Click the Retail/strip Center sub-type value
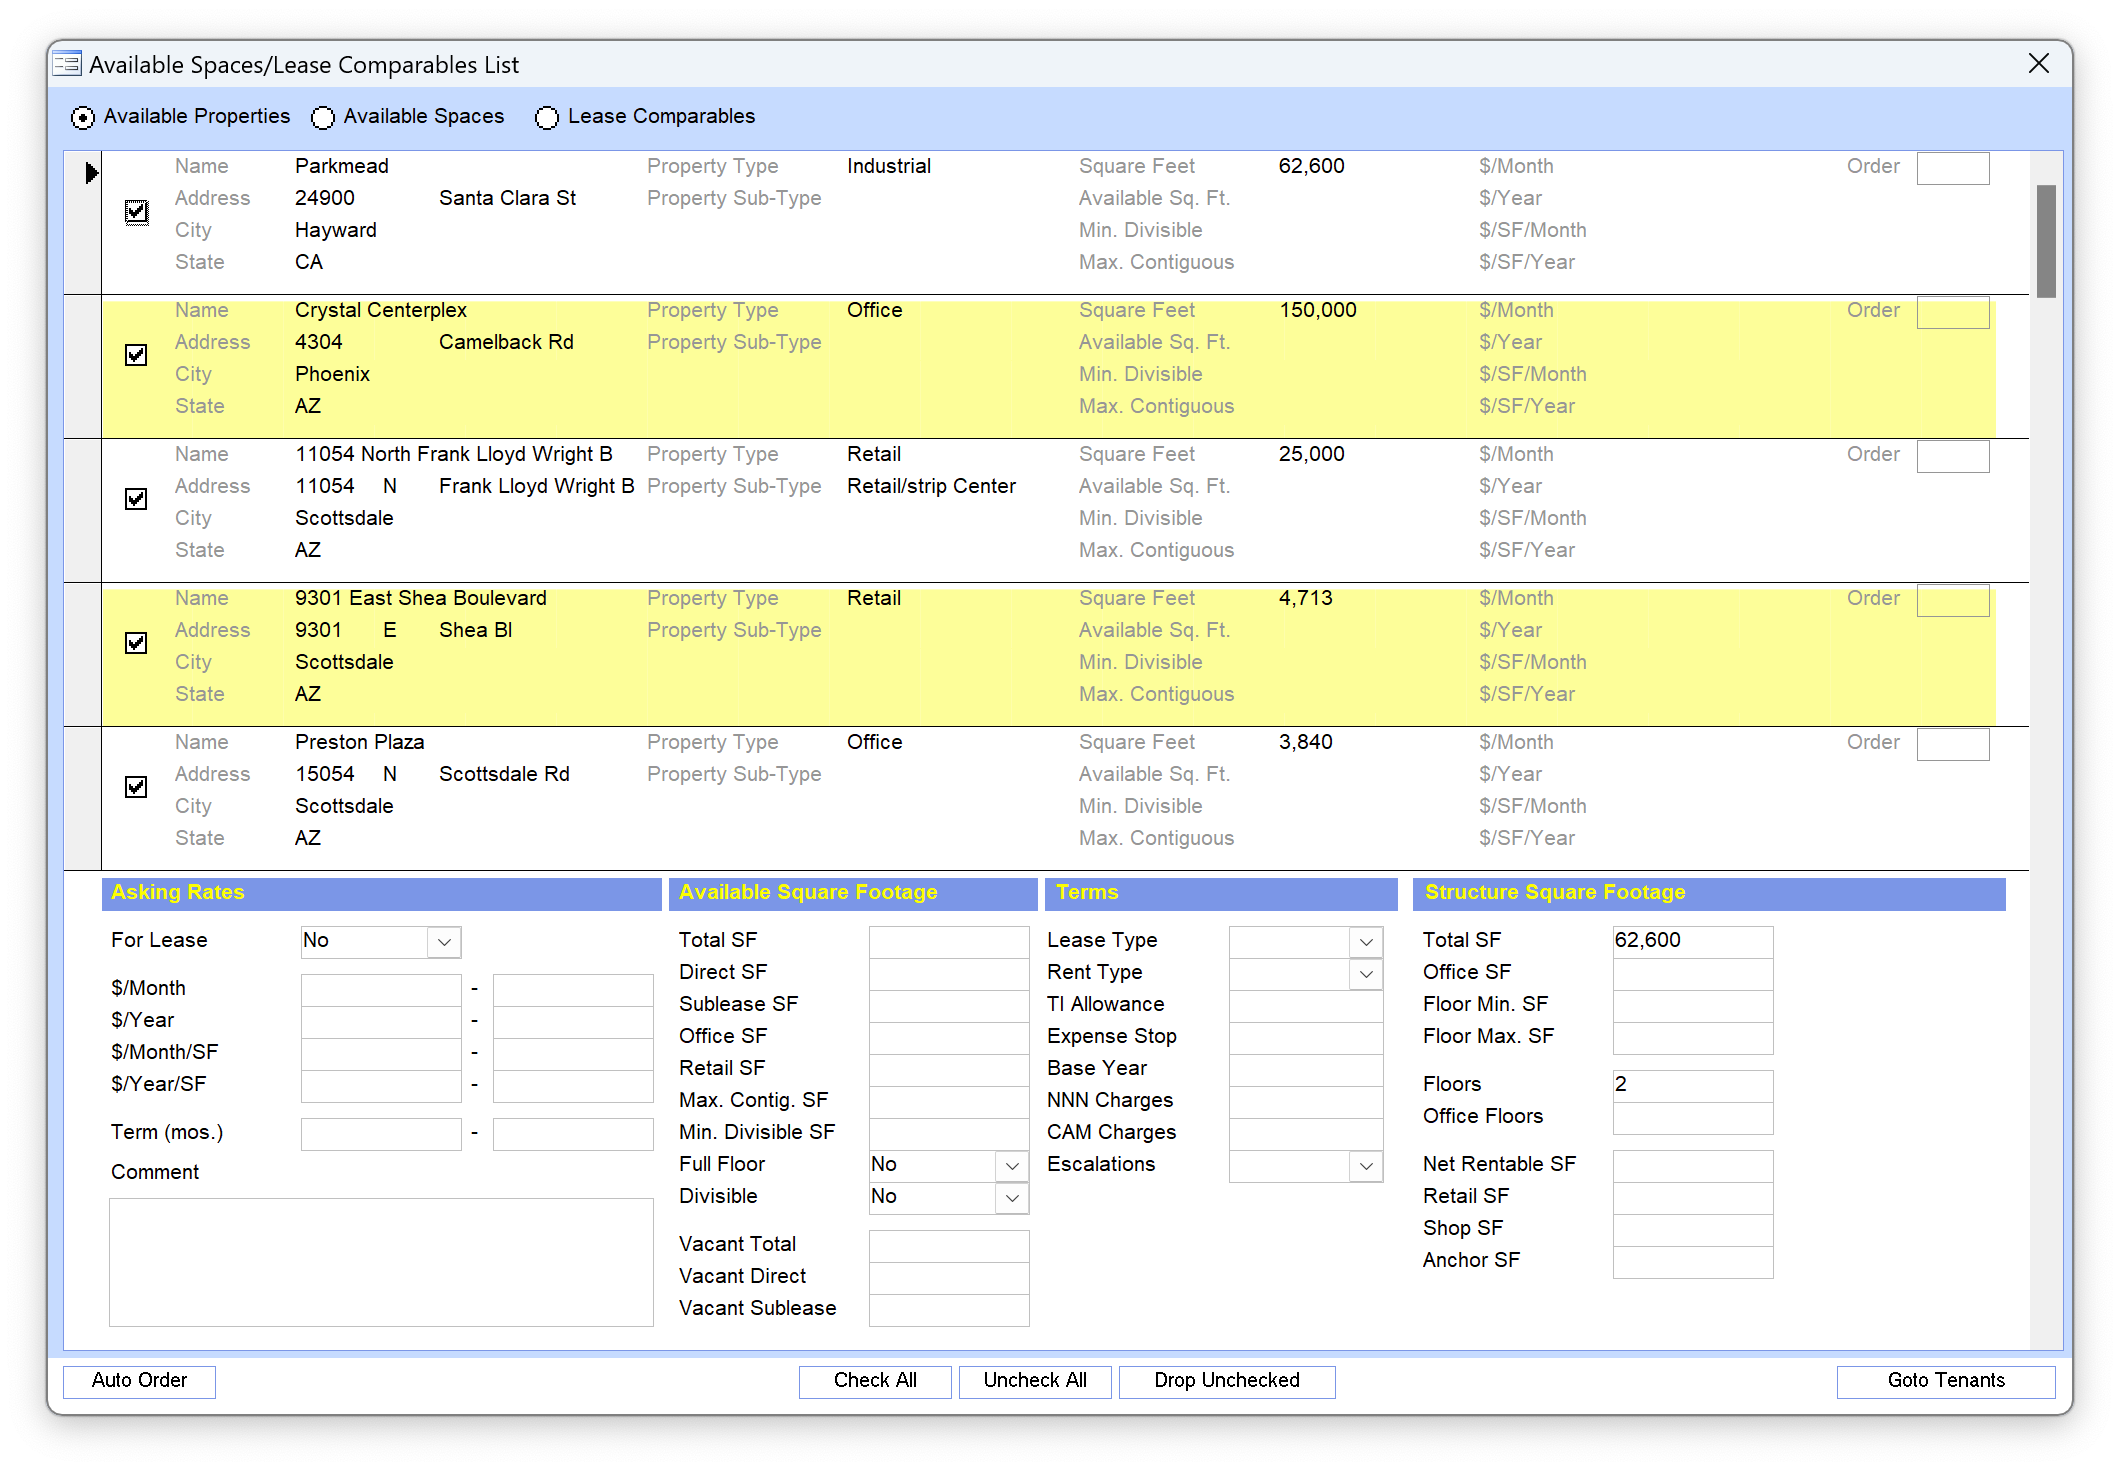Viewport: 2120px width, 1470px height. (x=931, y=486)
